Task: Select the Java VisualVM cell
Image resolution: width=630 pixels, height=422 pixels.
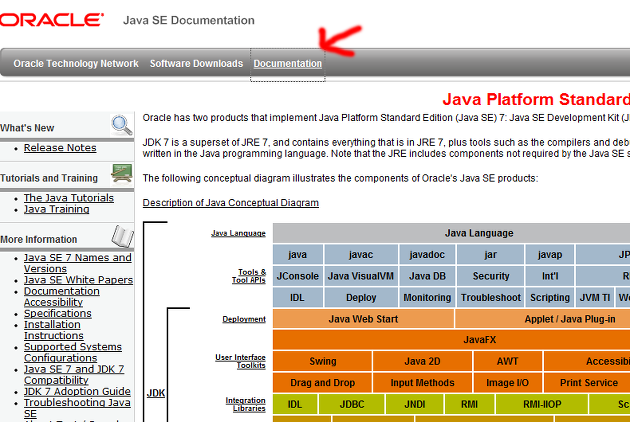Action: coord(361,276)
